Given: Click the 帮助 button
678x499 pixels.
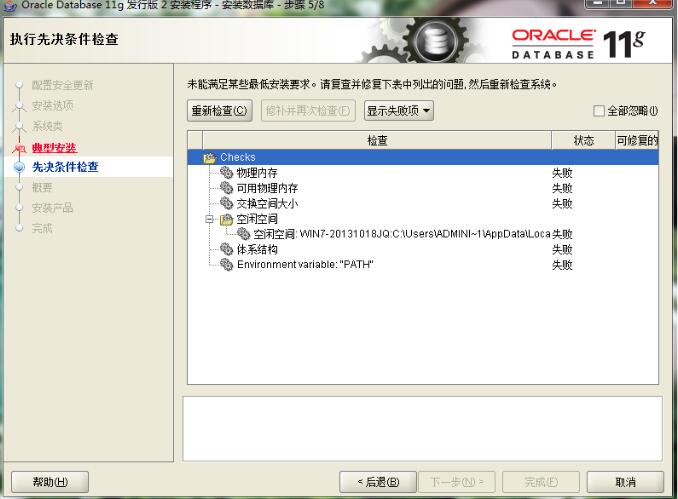Looking at the screenshot, I should (x=50, y=482).
